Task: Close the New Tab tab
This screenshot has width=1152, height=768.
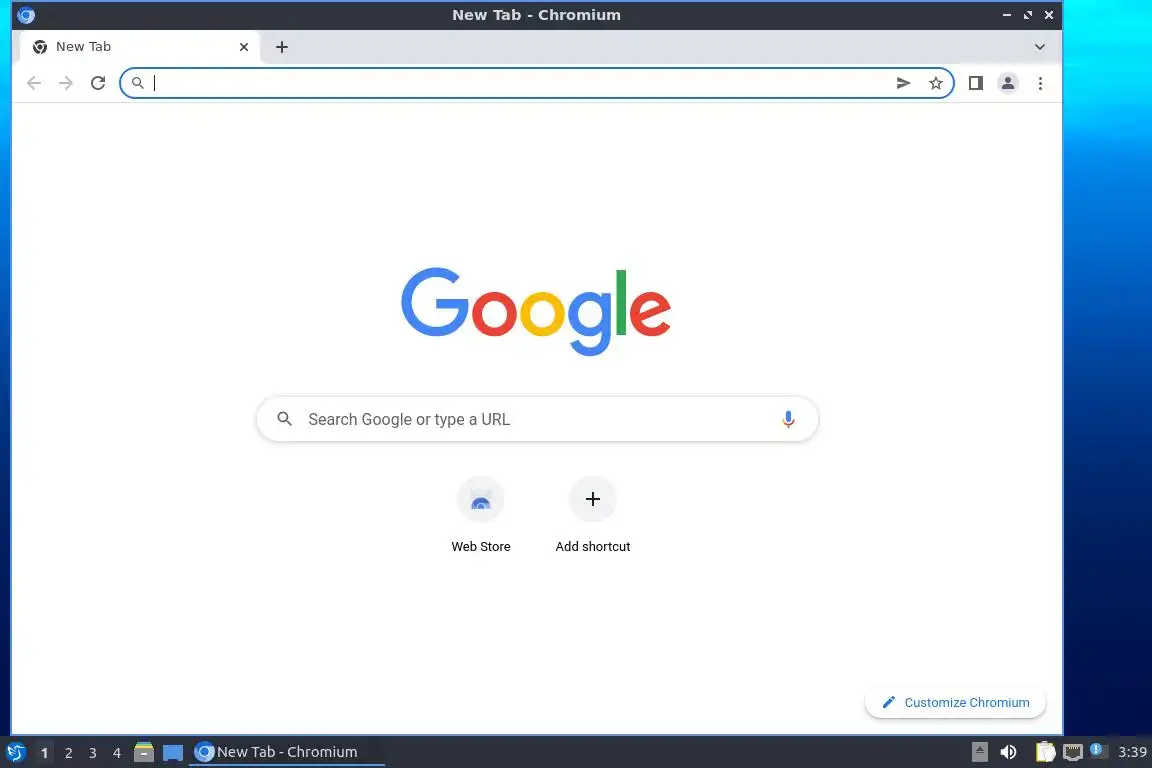Action: (x=244, y=47)
